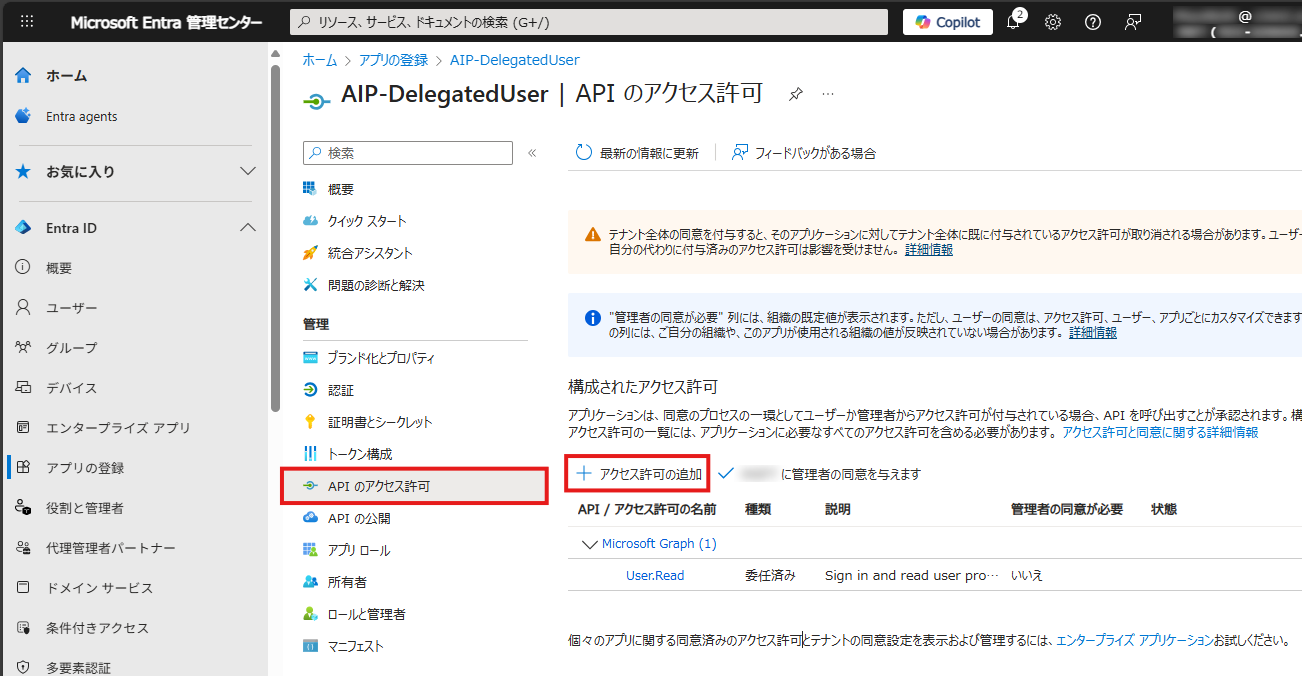Open マニフェスト menu item
Screen dimensions: 1302x676
[355, 646]
